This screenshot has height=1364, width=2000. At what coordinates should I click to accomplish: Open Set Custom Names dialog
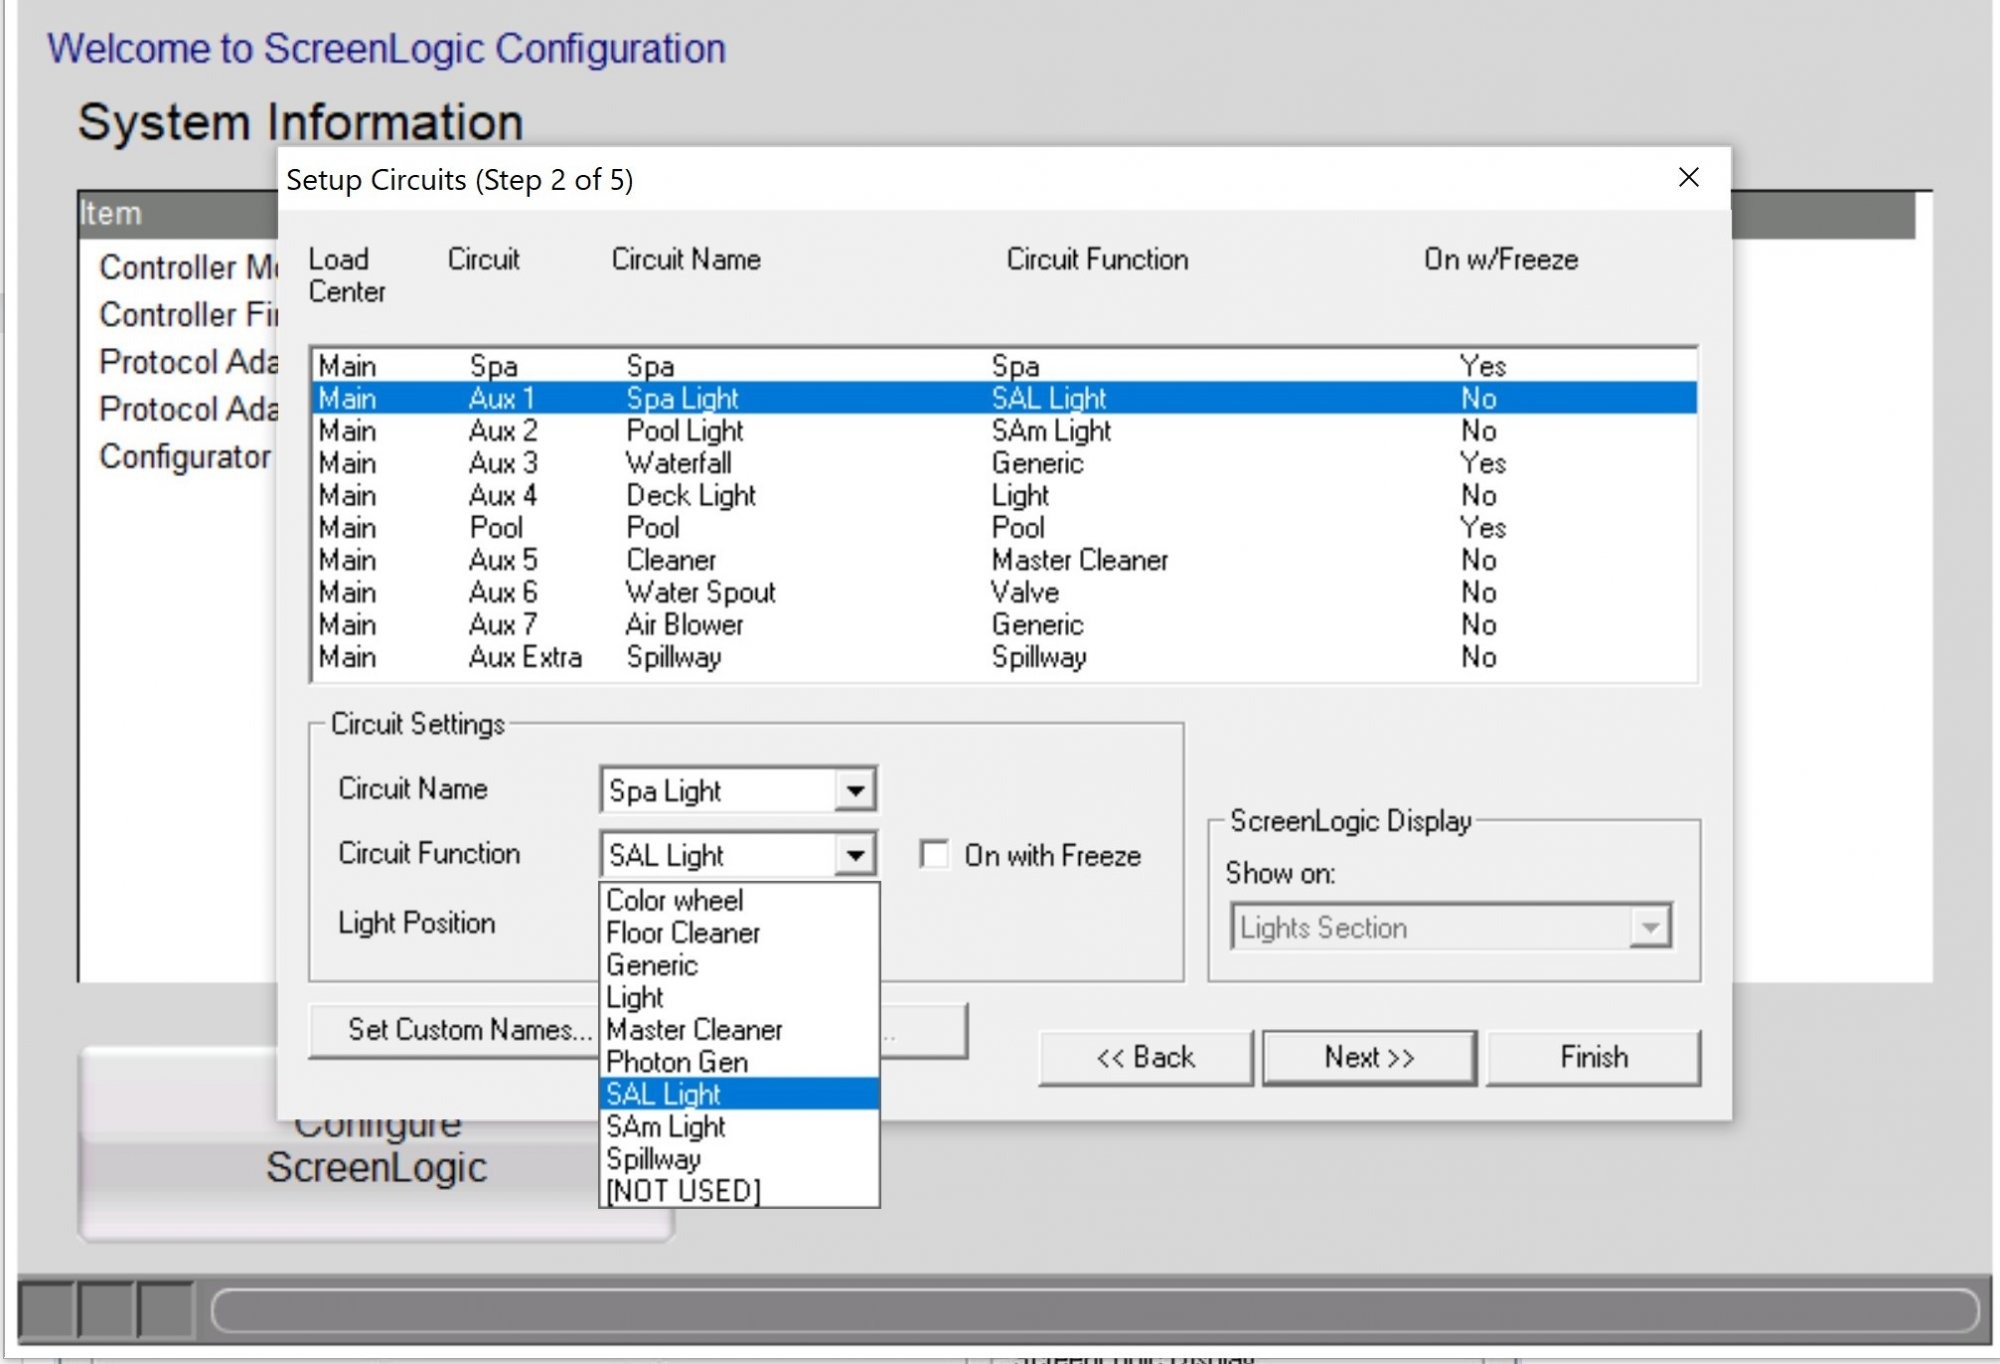coord(455,1030)
